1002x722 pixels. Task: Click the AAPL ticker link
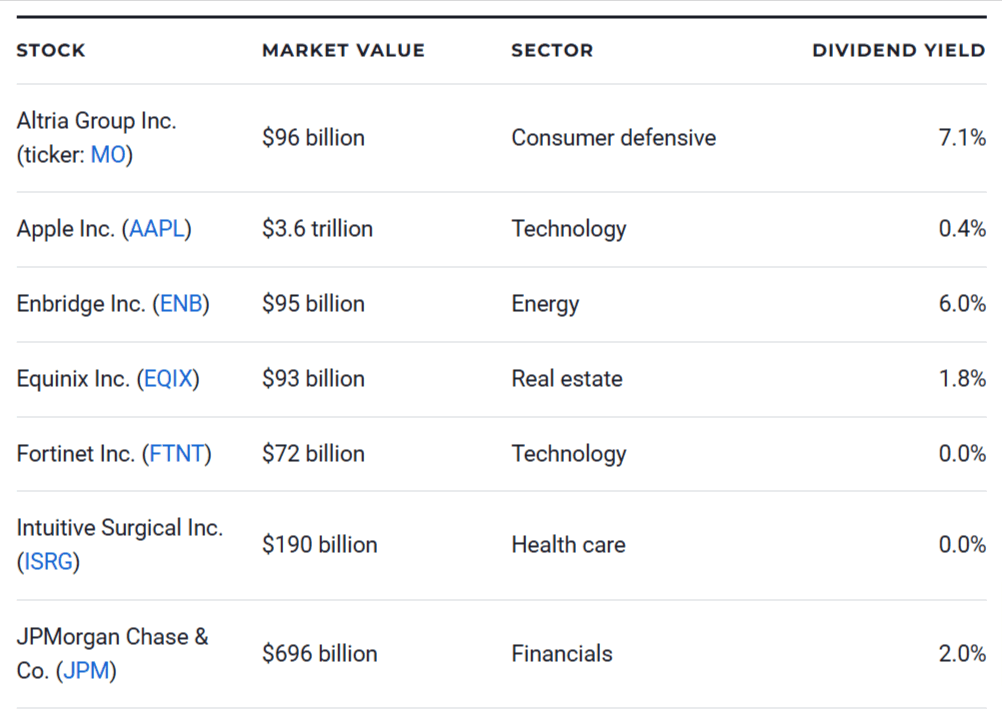click(157, 229)
